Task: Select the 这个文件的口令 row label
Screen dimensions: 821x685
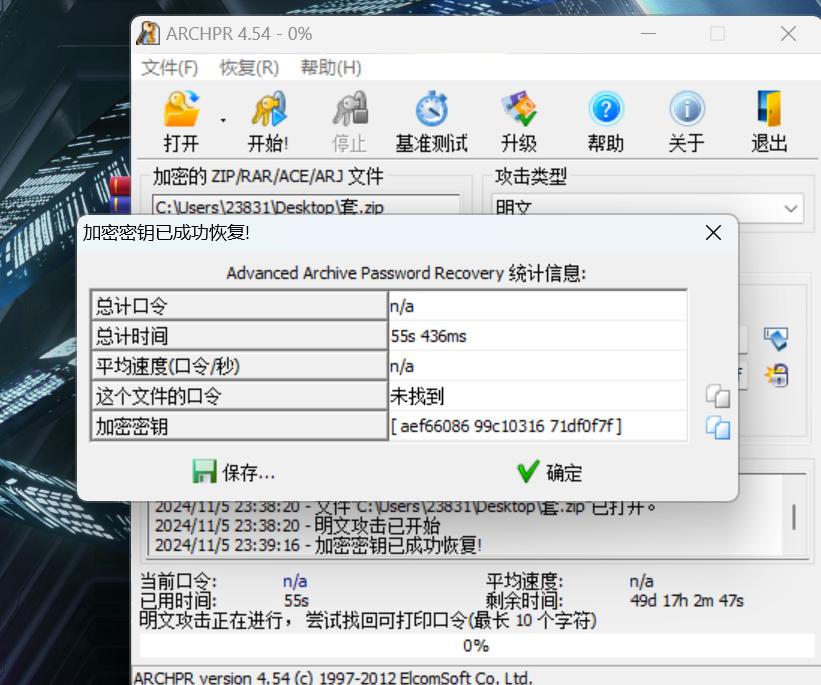Action: pos(239,396)
